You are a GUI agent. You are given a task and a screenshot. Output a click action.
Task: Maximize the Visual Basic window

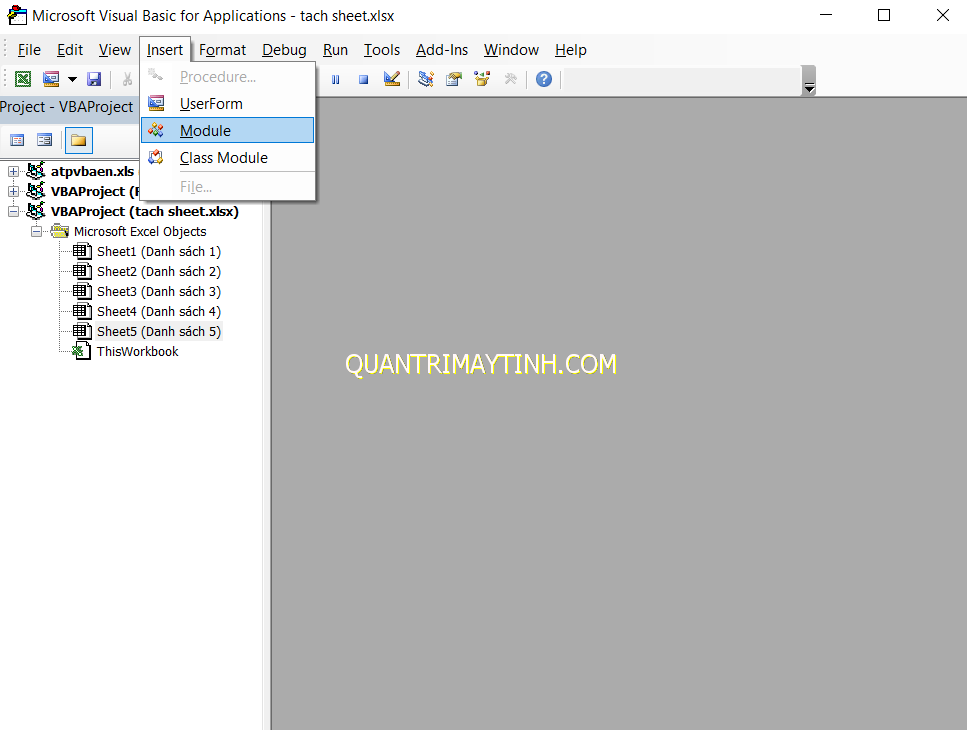pos(884,15)
